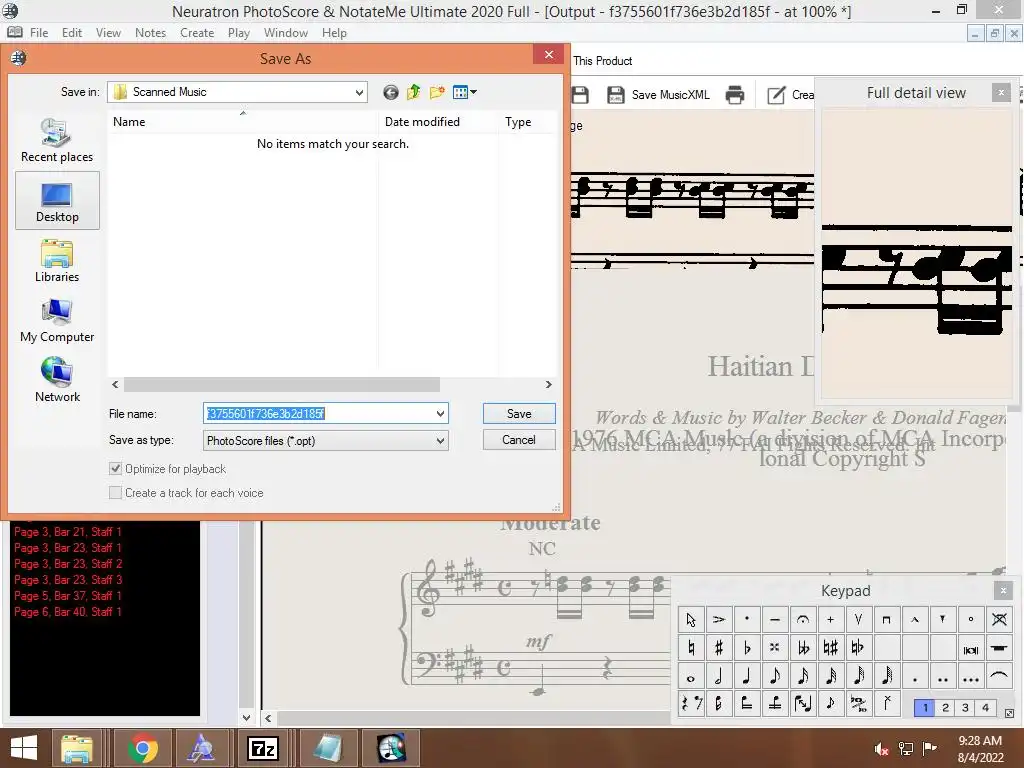The width and height of the screenshot is (1024, 768).
Task: Go to My Computer location
Action: point(57,321)
